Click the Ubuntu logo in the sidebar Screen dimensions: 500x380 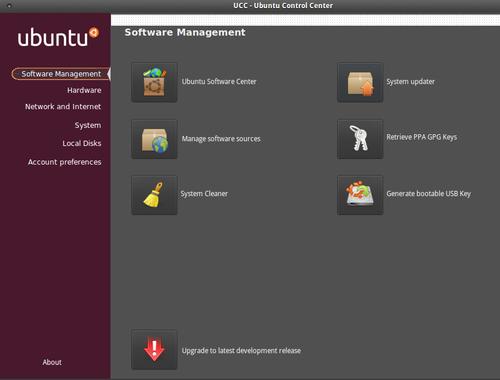coord(58,37)
